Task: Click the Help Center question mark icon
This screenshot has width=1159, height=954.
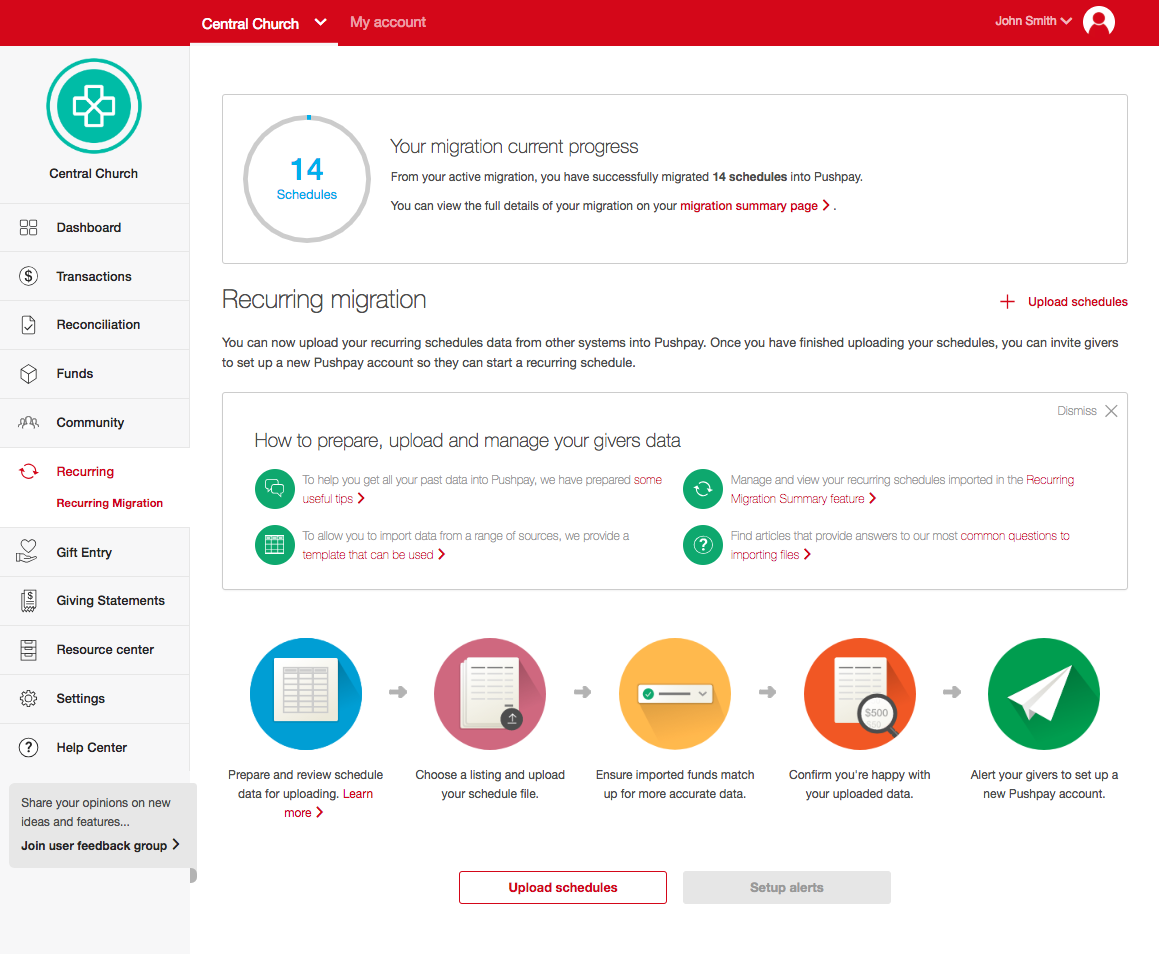Action: click(x=28, y=747)
